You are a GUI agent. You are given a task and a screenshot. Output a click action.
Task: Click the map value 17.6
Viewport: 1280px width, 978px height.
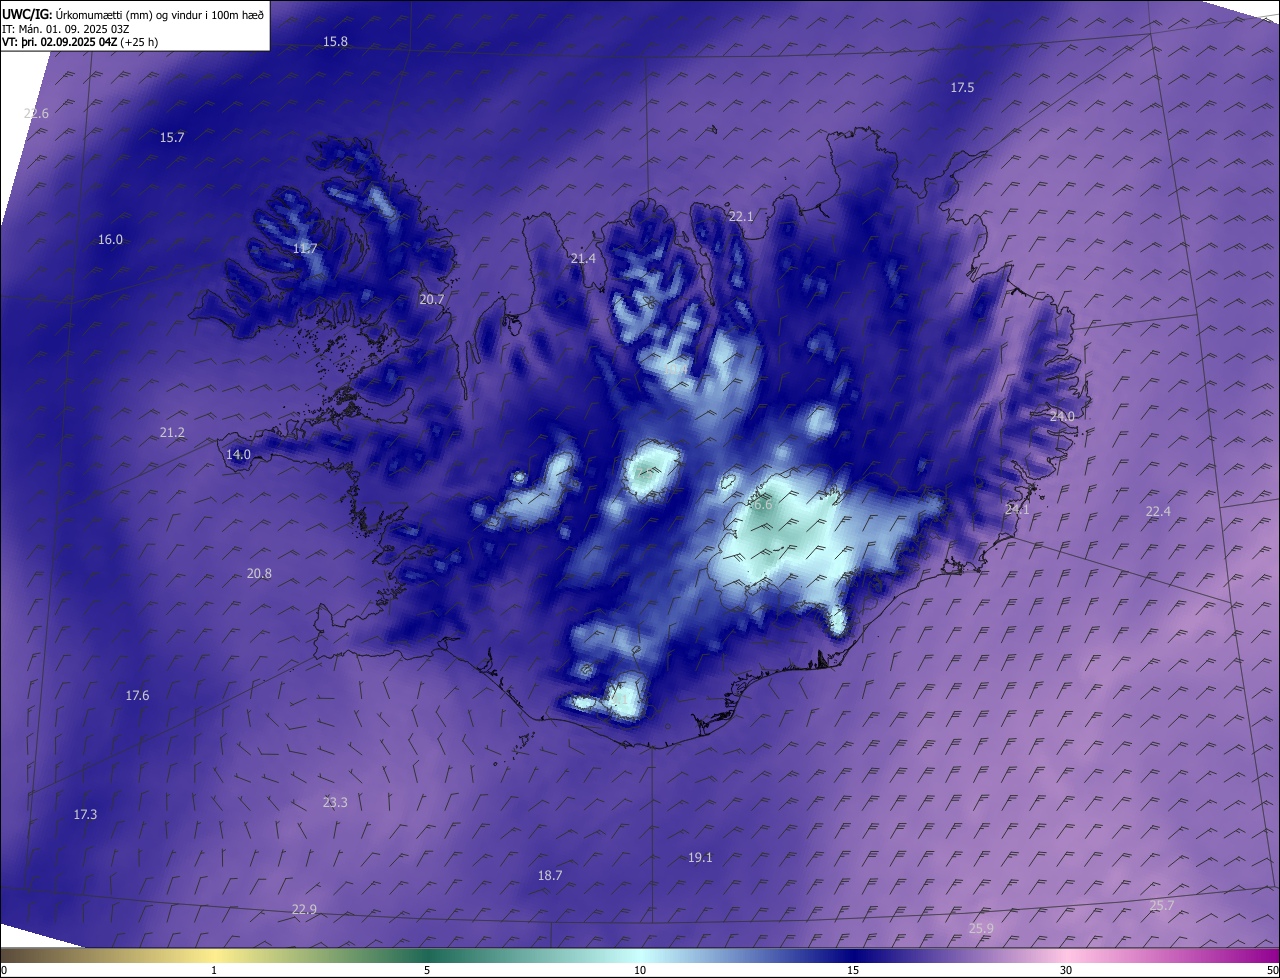coord(137,695)
